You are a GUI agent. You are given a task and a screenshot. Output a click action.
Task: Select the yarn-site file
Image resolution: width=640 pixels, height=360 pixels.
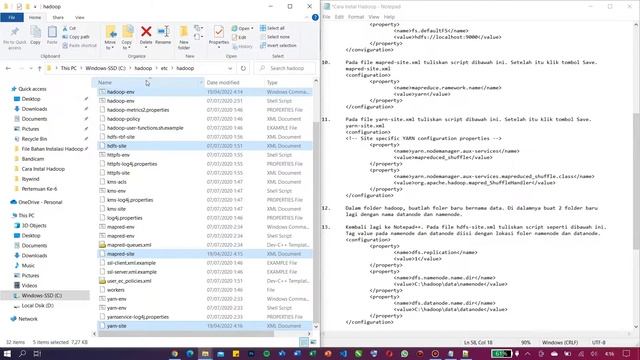coord(205,326)
